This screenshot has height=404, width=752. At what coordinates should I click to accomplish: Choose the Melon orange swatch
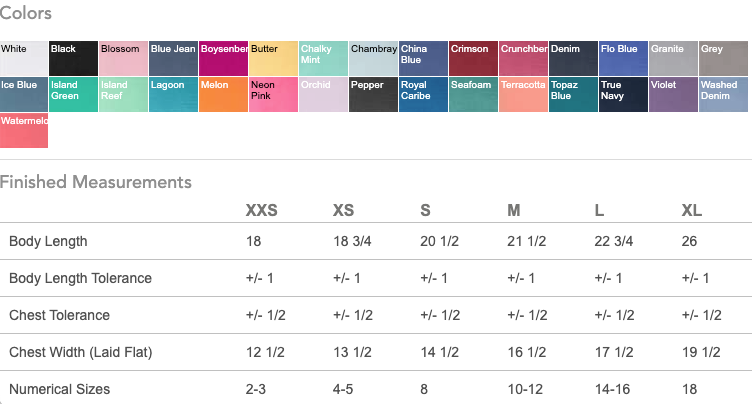224,94
